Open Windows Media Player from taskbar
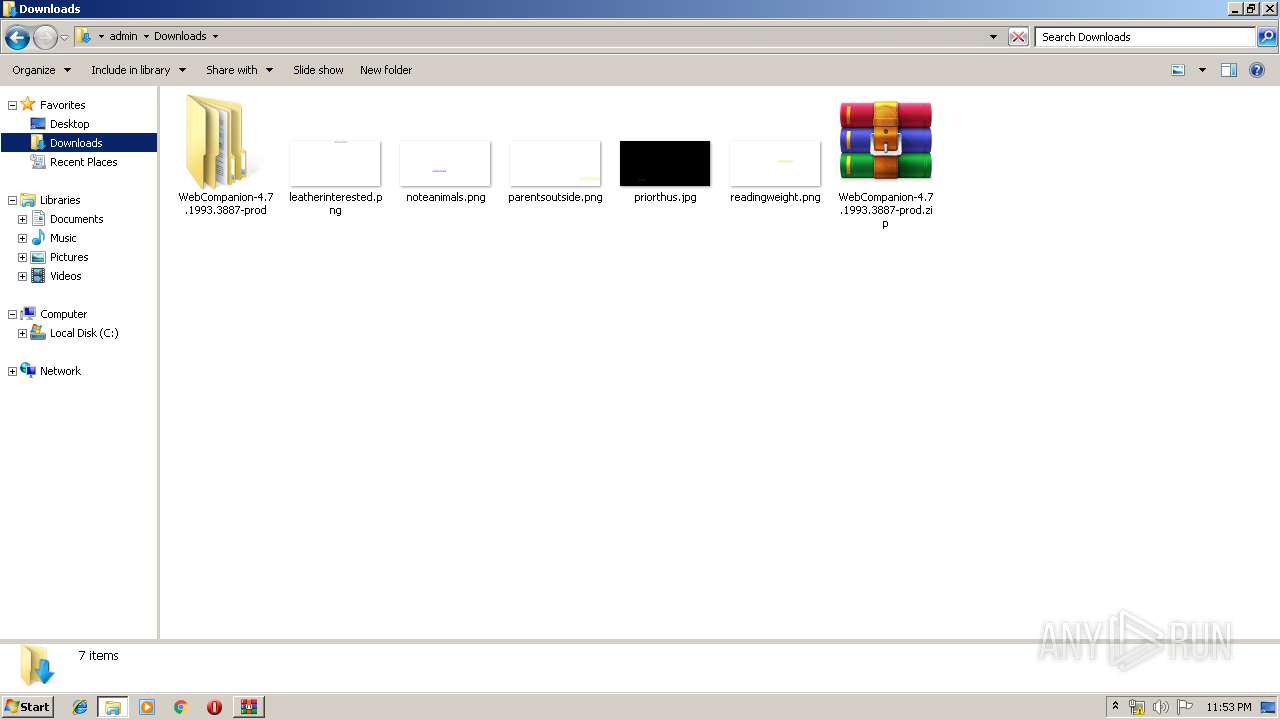 click(147, 707)
